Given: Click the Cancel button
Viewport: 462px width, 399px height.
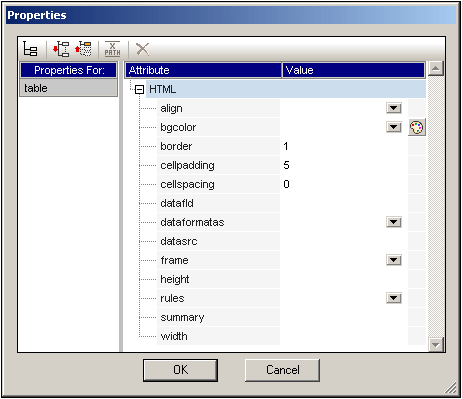Looking at the screenshot, I should pos(282,370).
